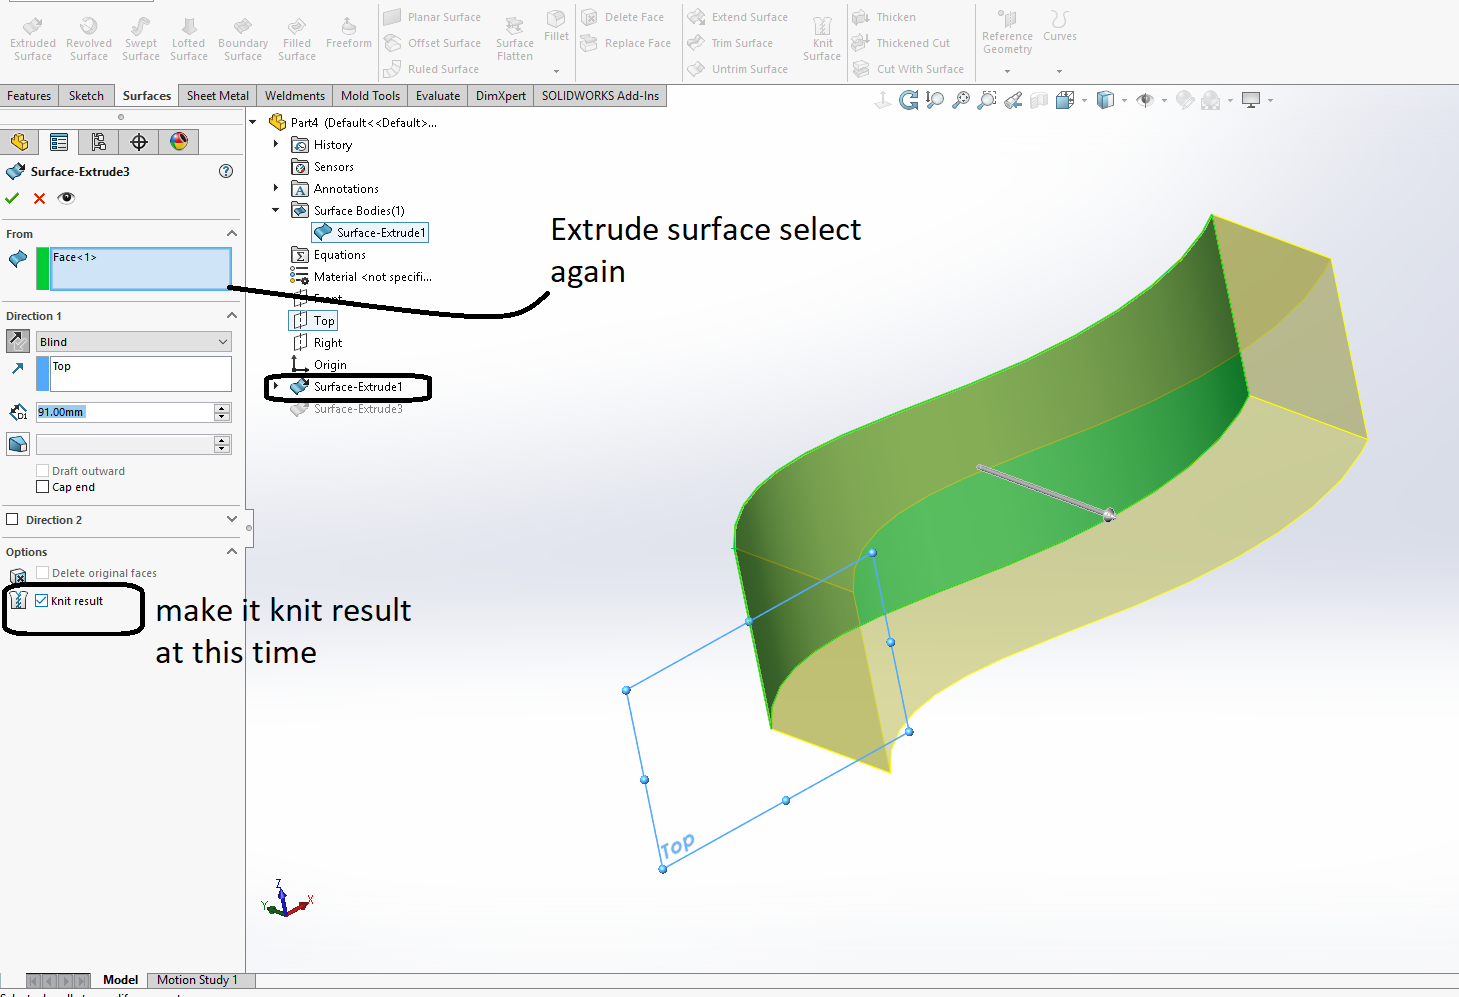
Task: Collapse the Direction 1 group
Action: point(231,315)
